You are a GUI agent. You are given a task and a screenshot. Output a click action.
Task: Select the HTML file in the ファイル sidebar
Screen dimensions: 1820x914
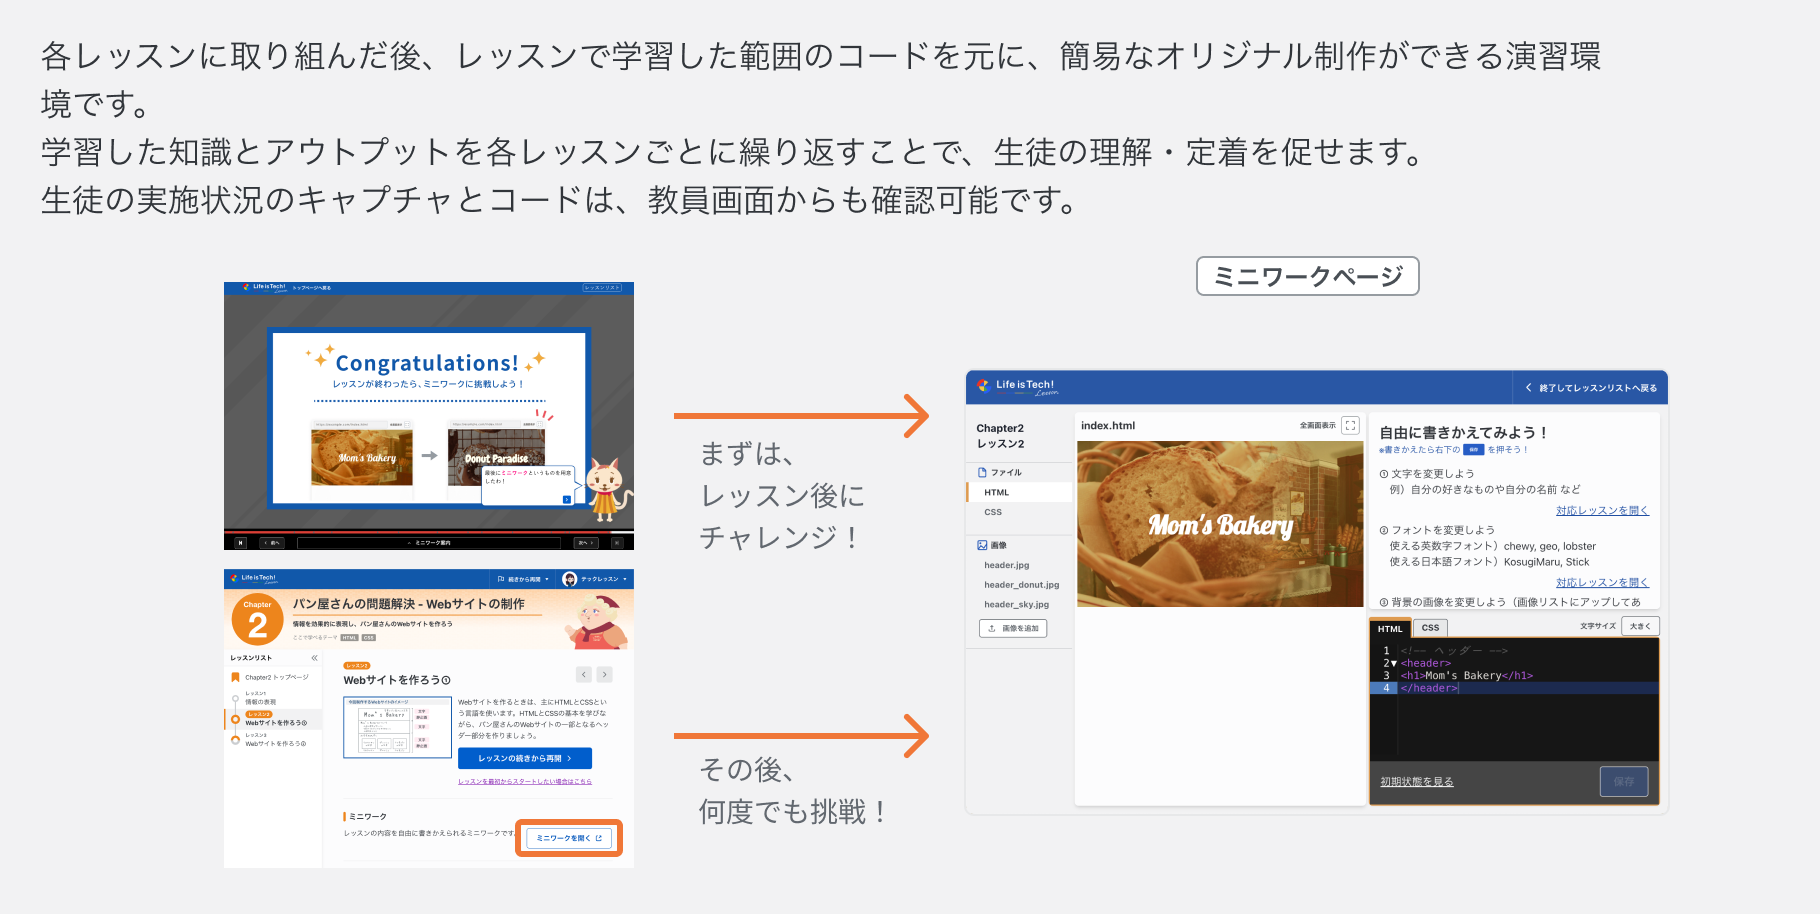[996, 492]
